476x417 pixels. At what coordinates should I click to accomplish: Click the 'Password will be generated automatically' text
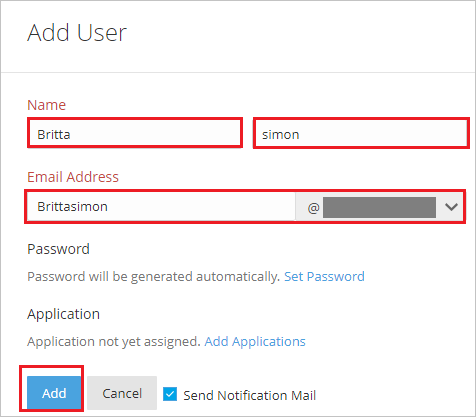point(153,277)
